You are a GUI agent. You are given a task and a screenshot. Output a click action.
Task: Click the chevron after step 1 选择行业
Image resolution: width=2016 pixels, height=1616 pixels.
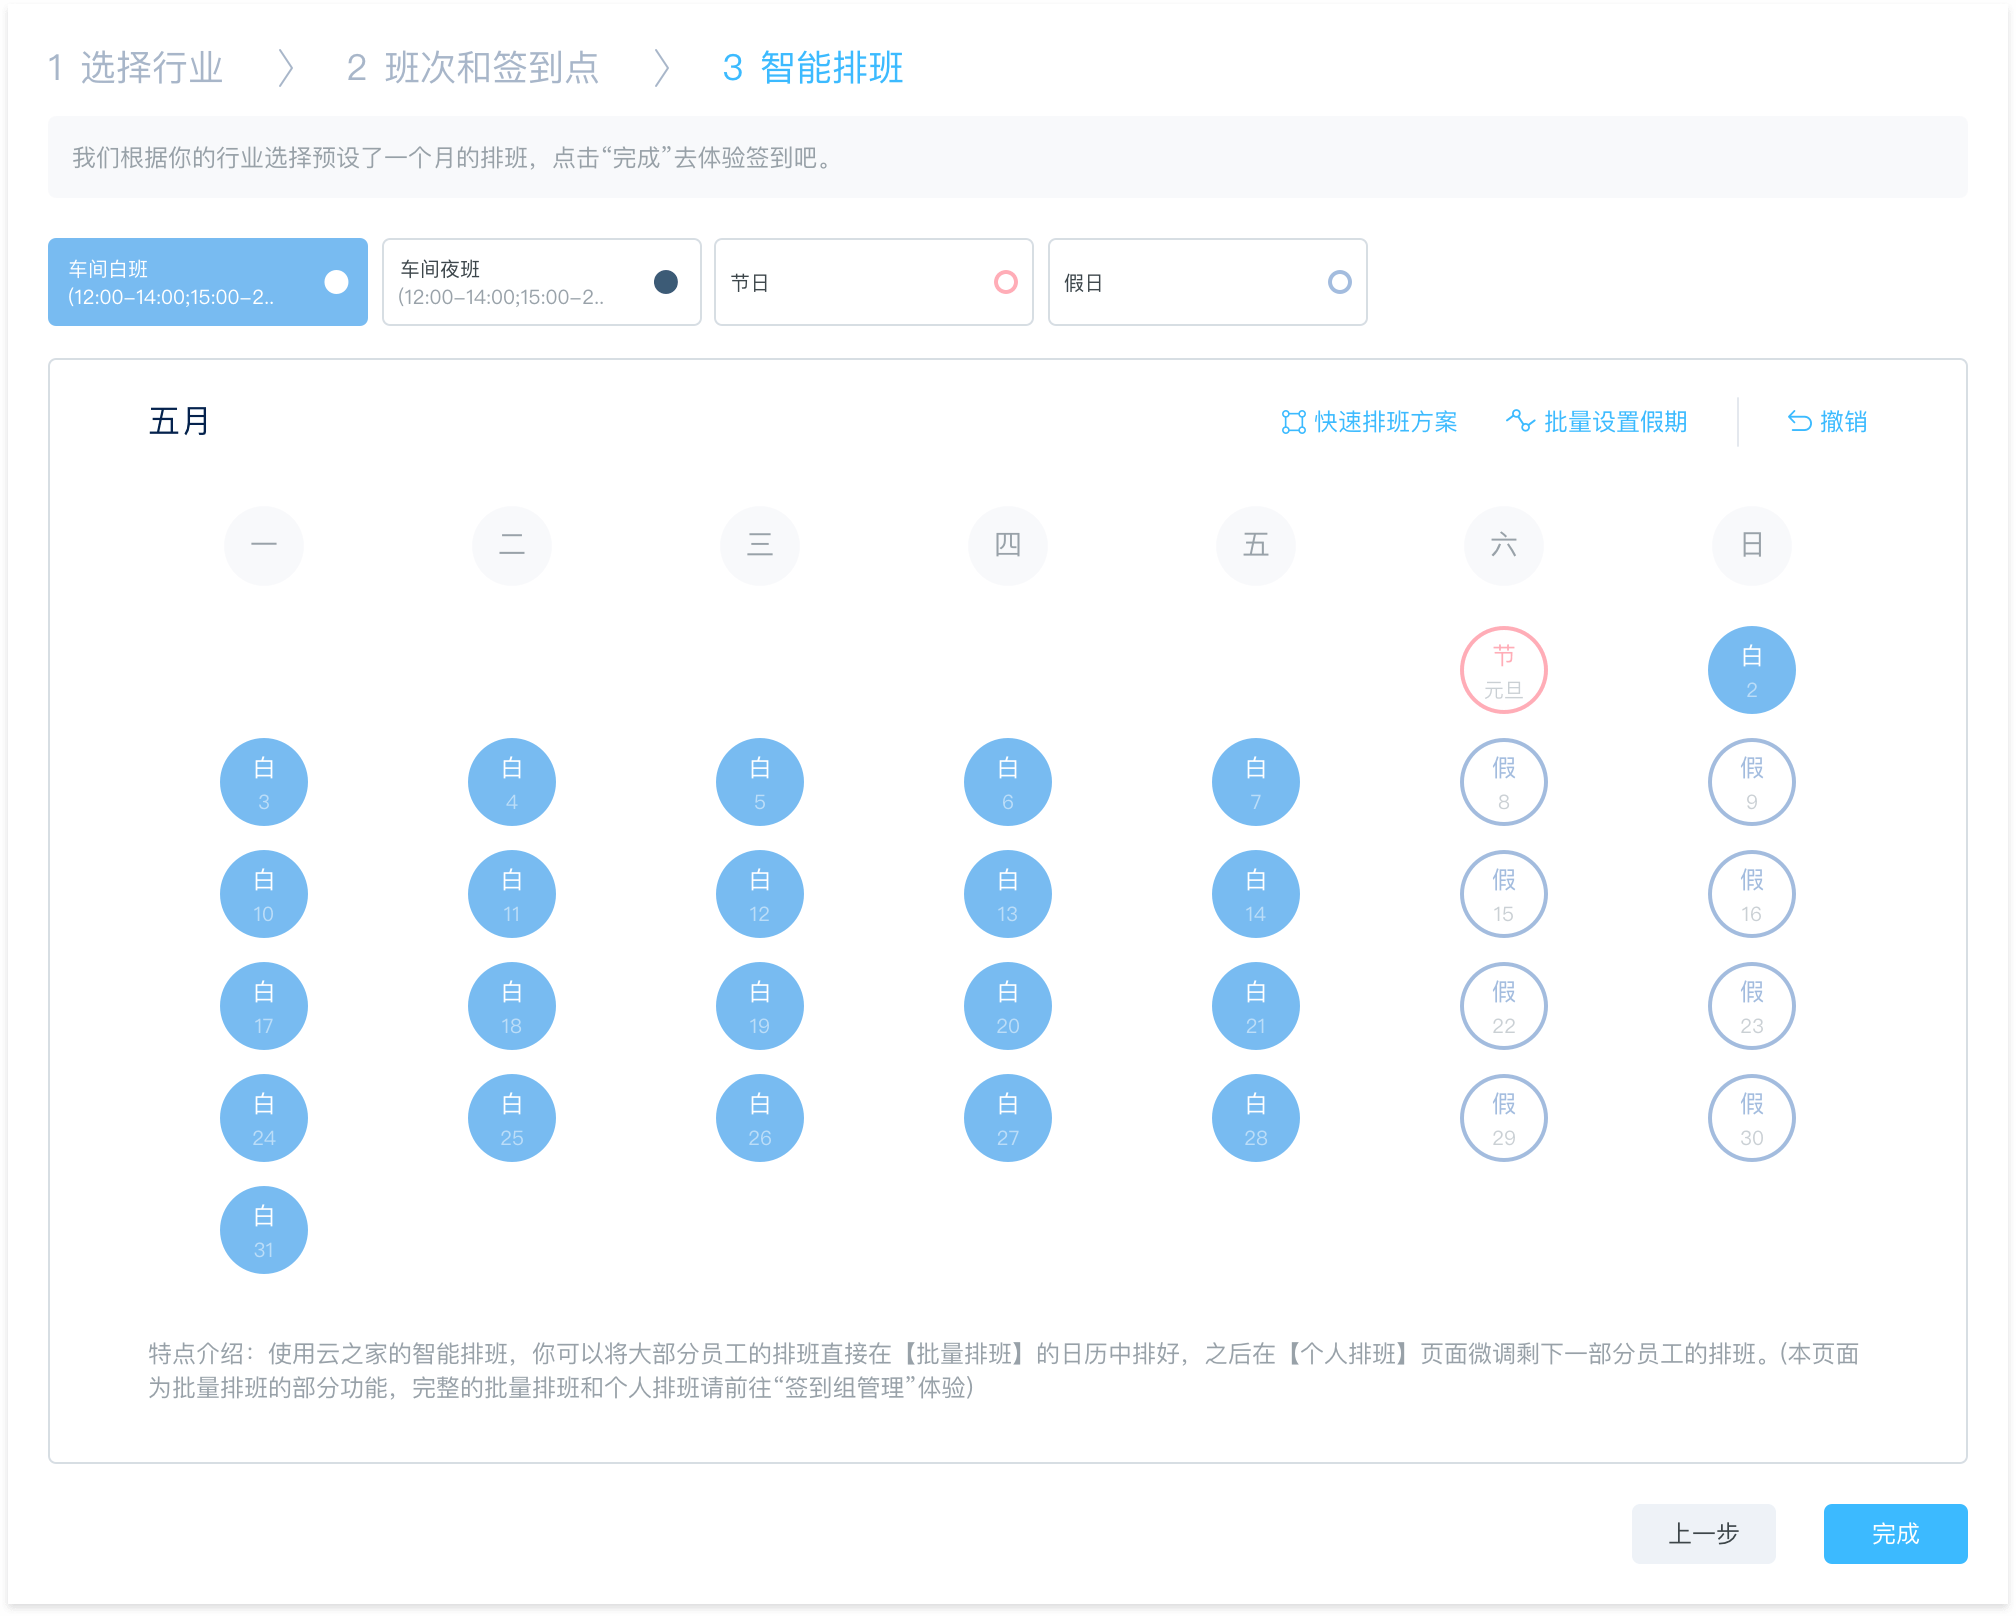(x=286, y=68)
